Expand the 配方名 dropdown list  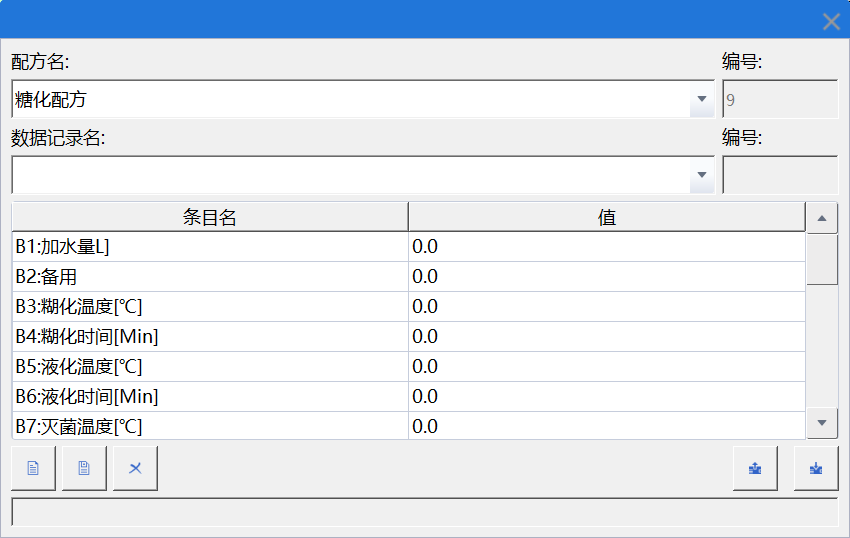pos(702,99)
